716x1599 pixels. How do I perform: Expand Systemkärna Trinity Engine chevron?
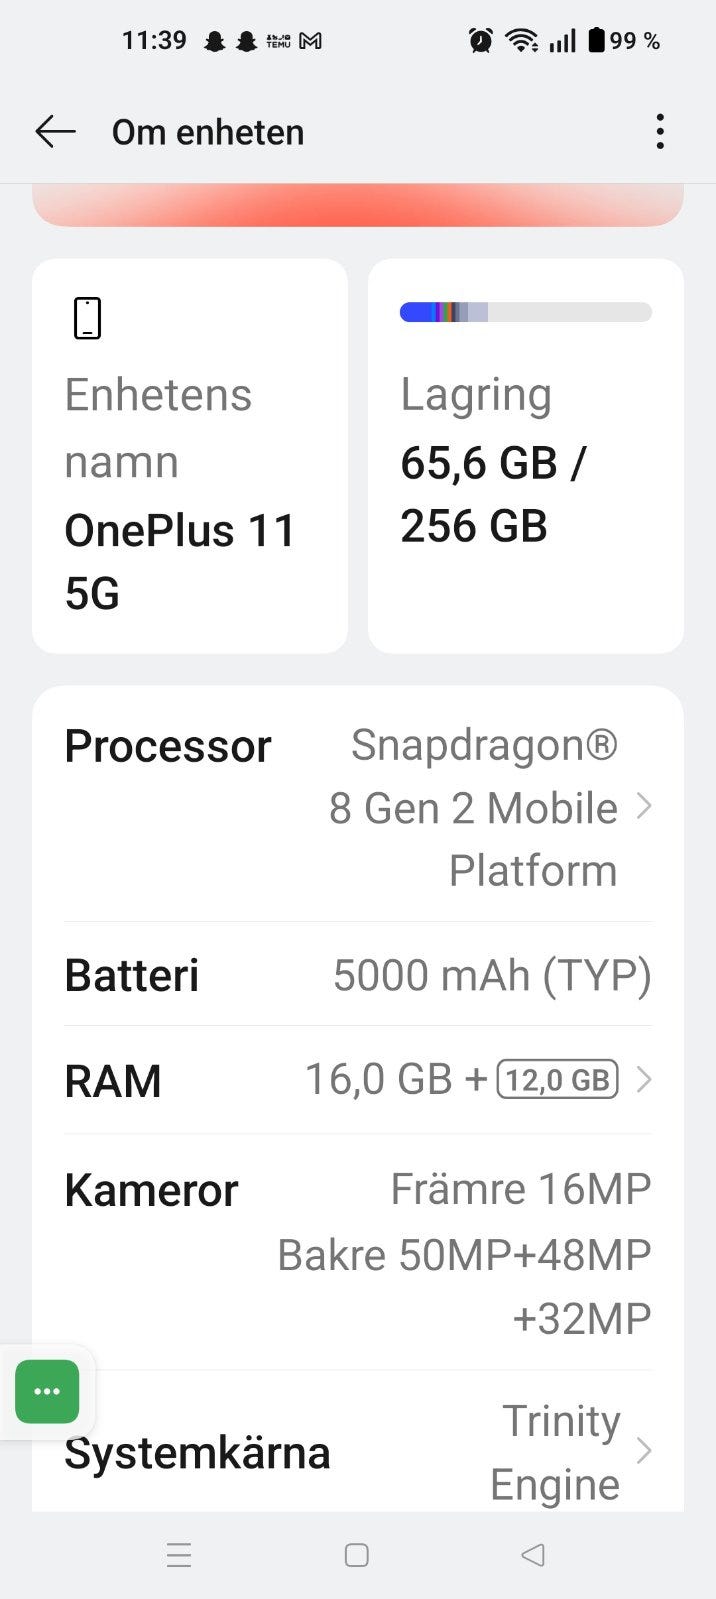coord(644,1451)
